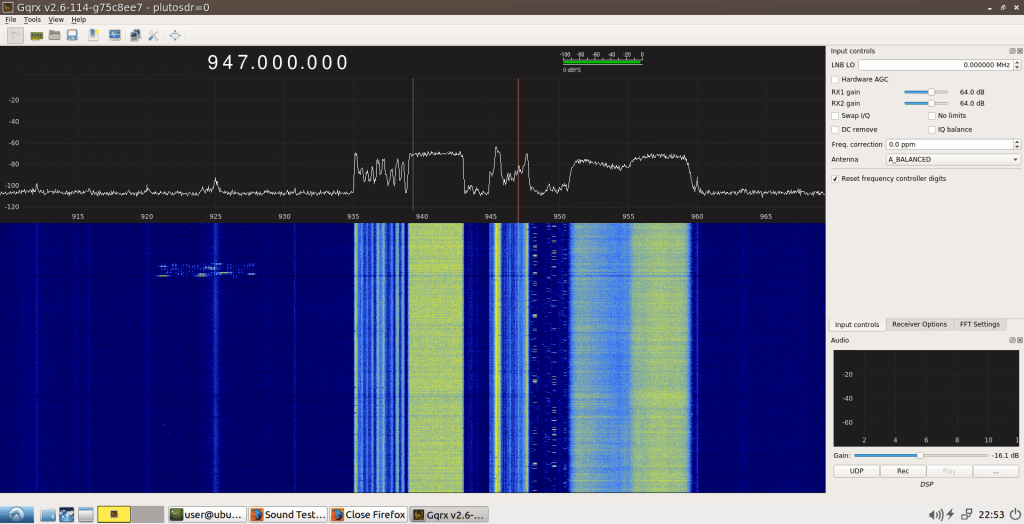Click the full screen arrows icon
The width and height of the screenshot is (1024, 524).
click(175, 36)
